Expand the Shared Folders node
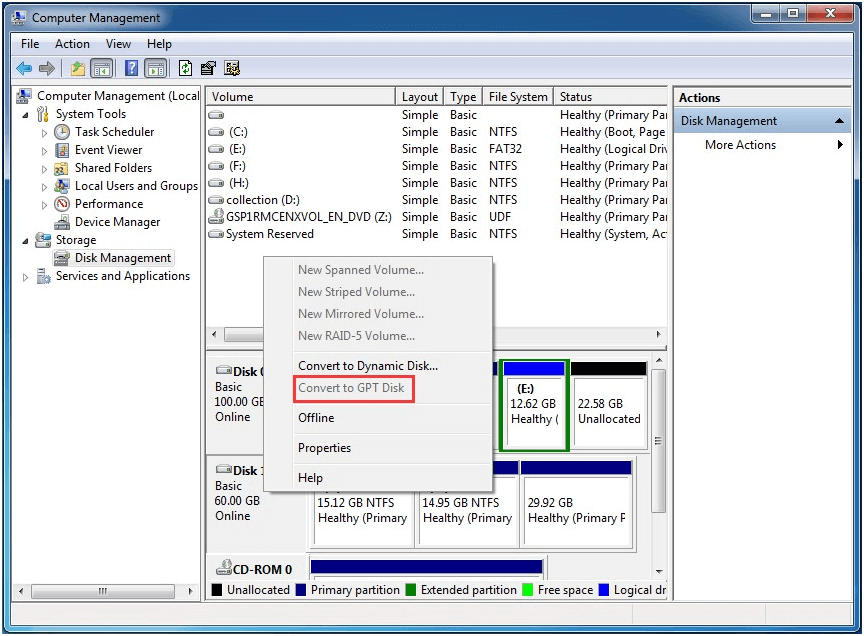Image resolution: width=864 pixels, height=636 pixels. pos(44,169)
